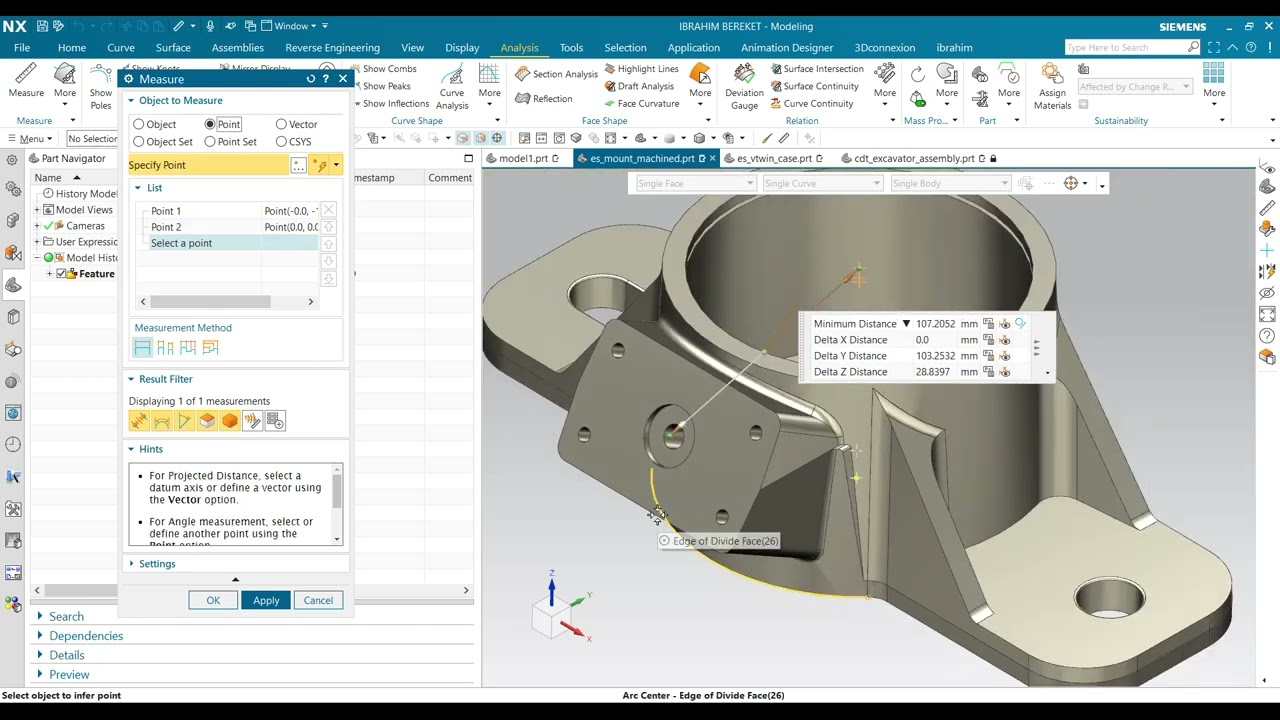This screenshot has height=720, width=1280.
Task: Click the Point Dialog icon beside Specify Point
Action: [x=298, y=165]
